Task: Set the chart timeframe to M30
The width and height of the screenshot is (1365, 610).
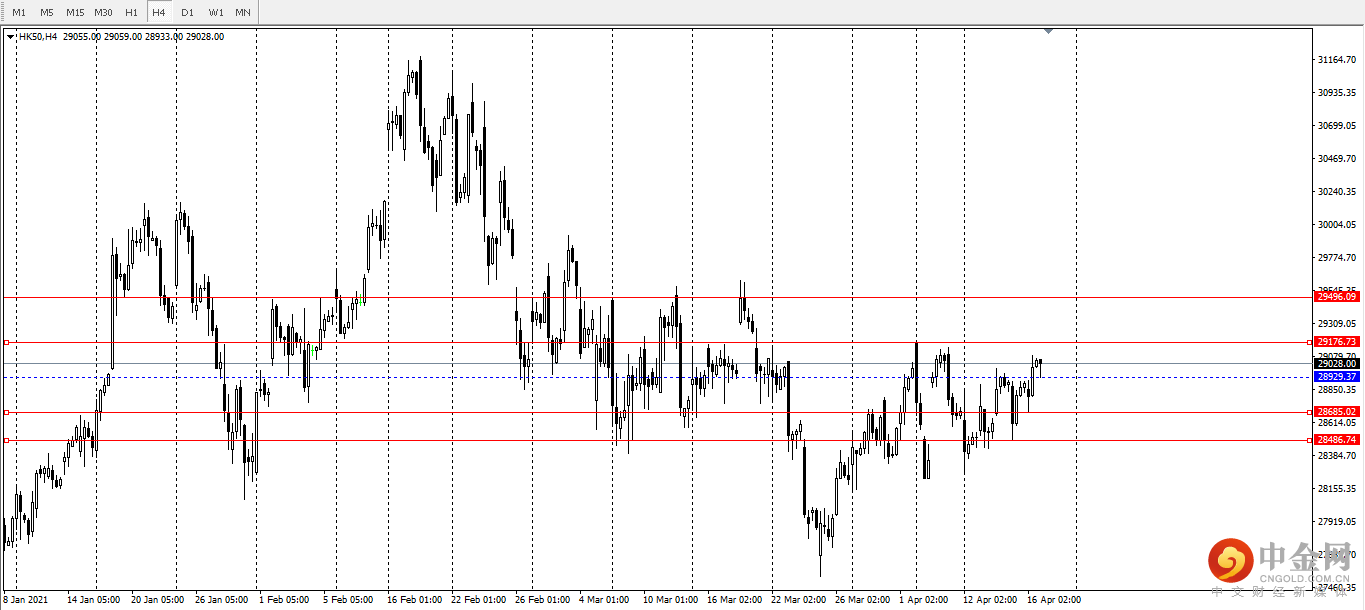Action: click(x=103, y=12)
